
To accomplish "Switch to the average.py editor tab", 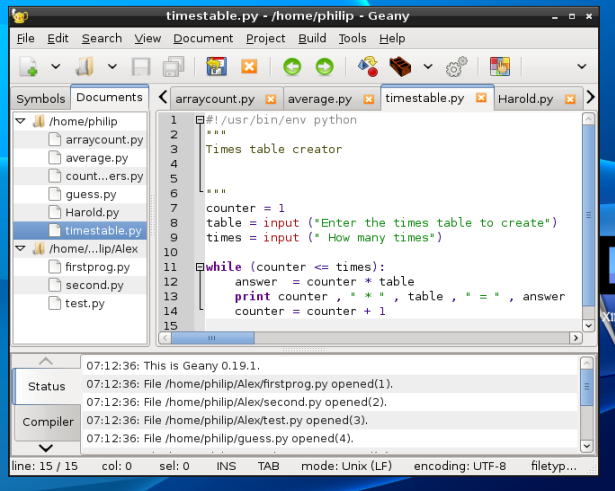I will [x=320, y=99].
